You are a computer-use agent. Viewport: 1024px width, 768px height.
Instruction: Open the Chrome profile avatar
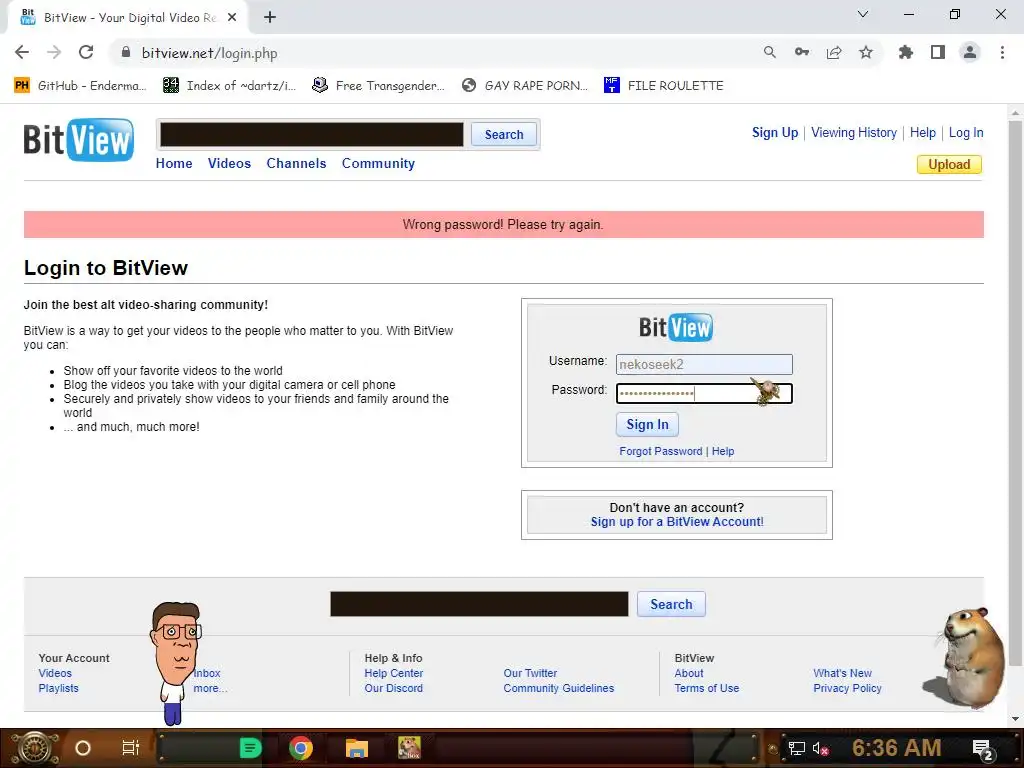970,52
